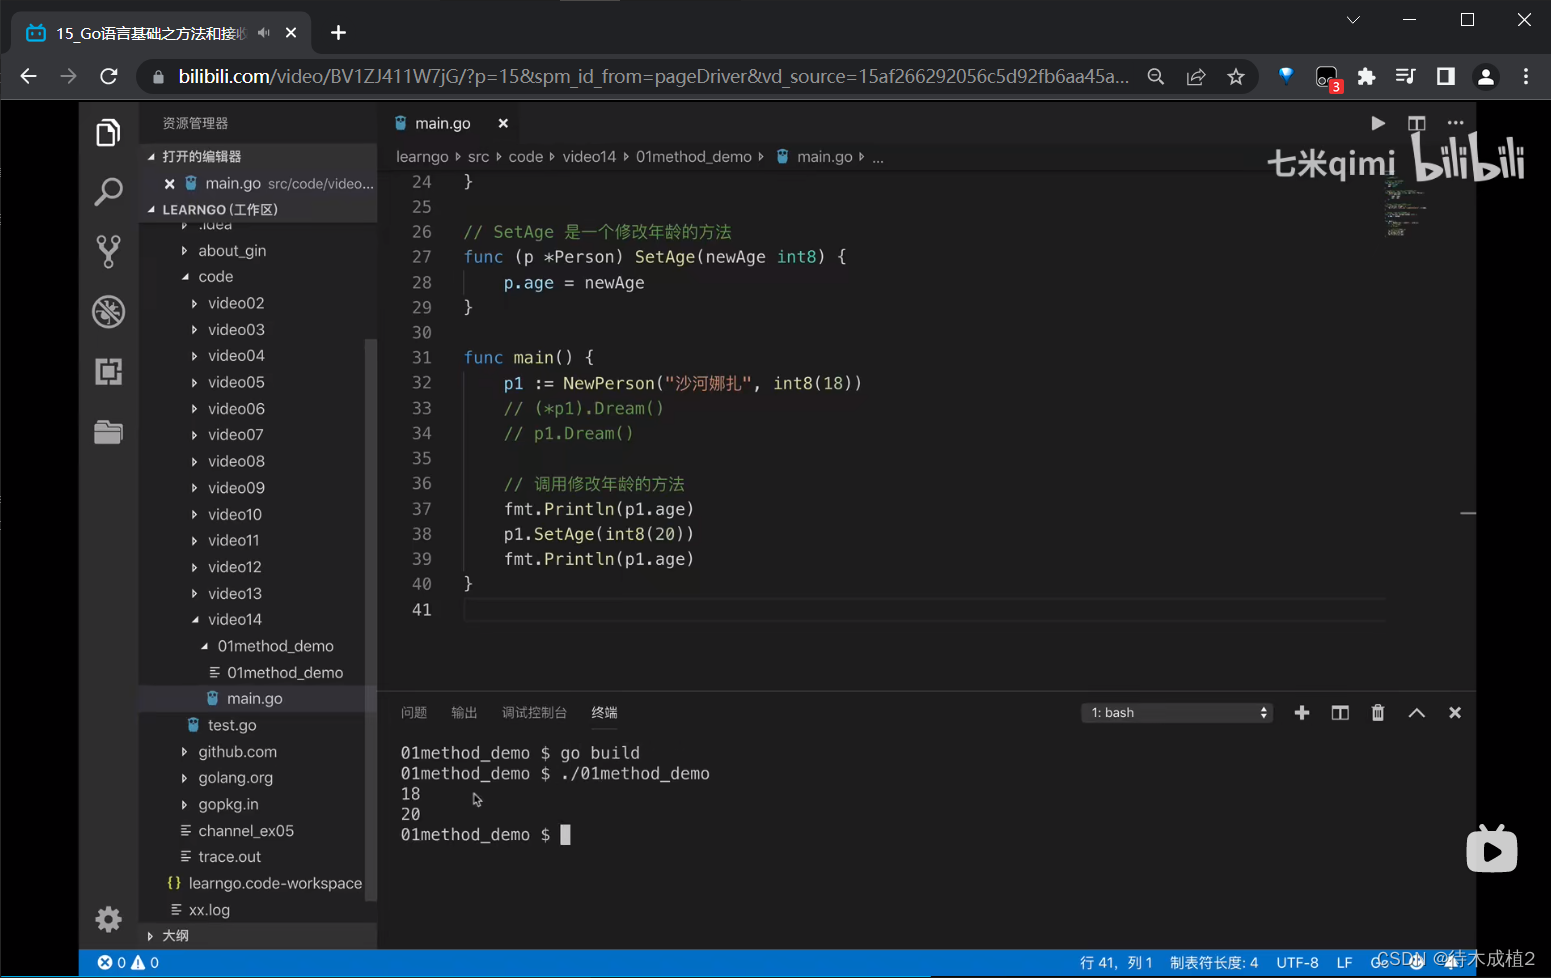
Task: Add a new terminal with the plus icon
Action: pyautogui.click(x=1301, y=712)
